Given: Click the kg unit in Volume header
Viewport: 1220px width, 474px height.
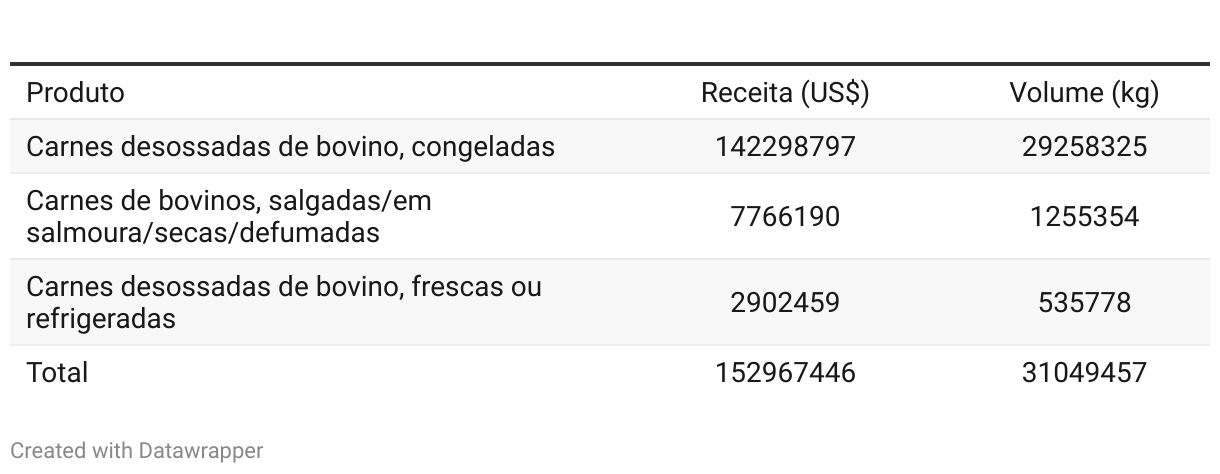Looking at the screenshot, I should tap(1134, 93).
